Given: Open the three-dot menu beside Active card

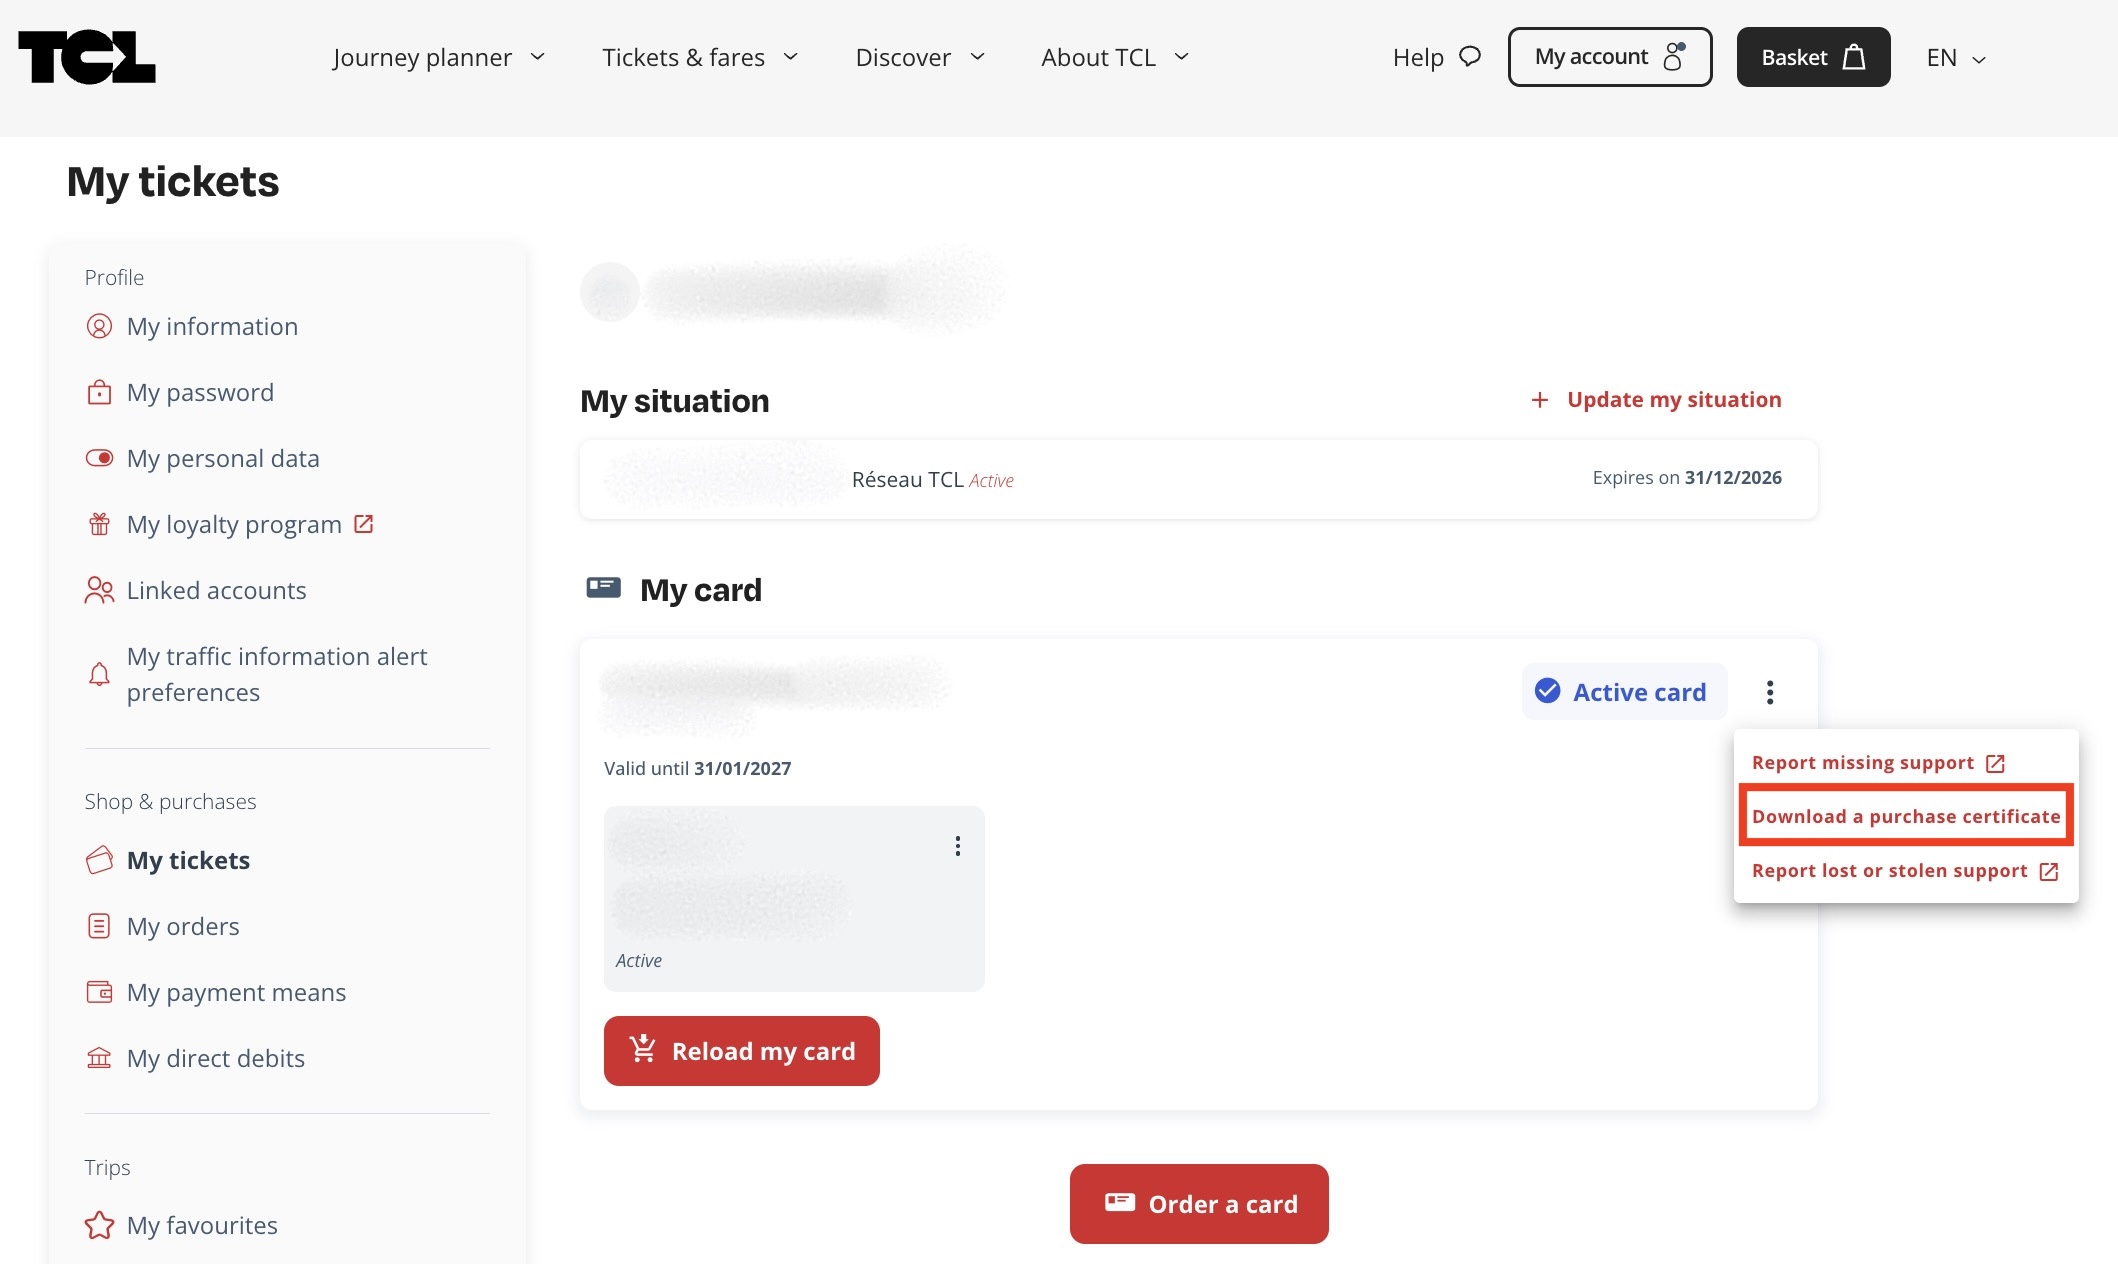Looking at the screenshot, I should tap(1770, 692).
